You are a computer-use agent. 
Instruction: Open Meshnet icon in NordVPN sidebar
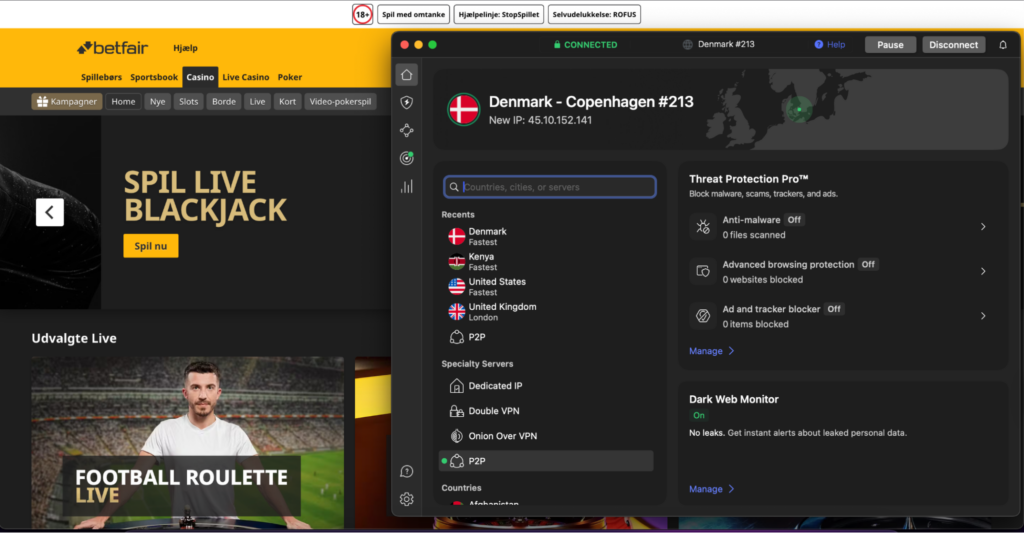click(406, 131)
